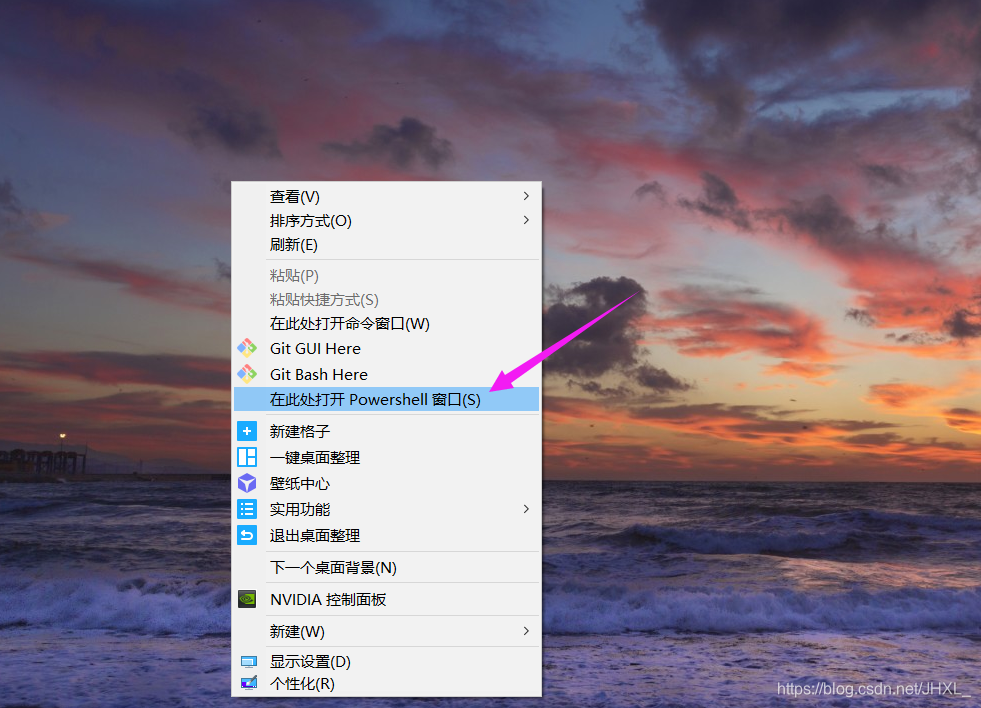Click the personalization icon beside 个性化(R)

pos(248,683)
